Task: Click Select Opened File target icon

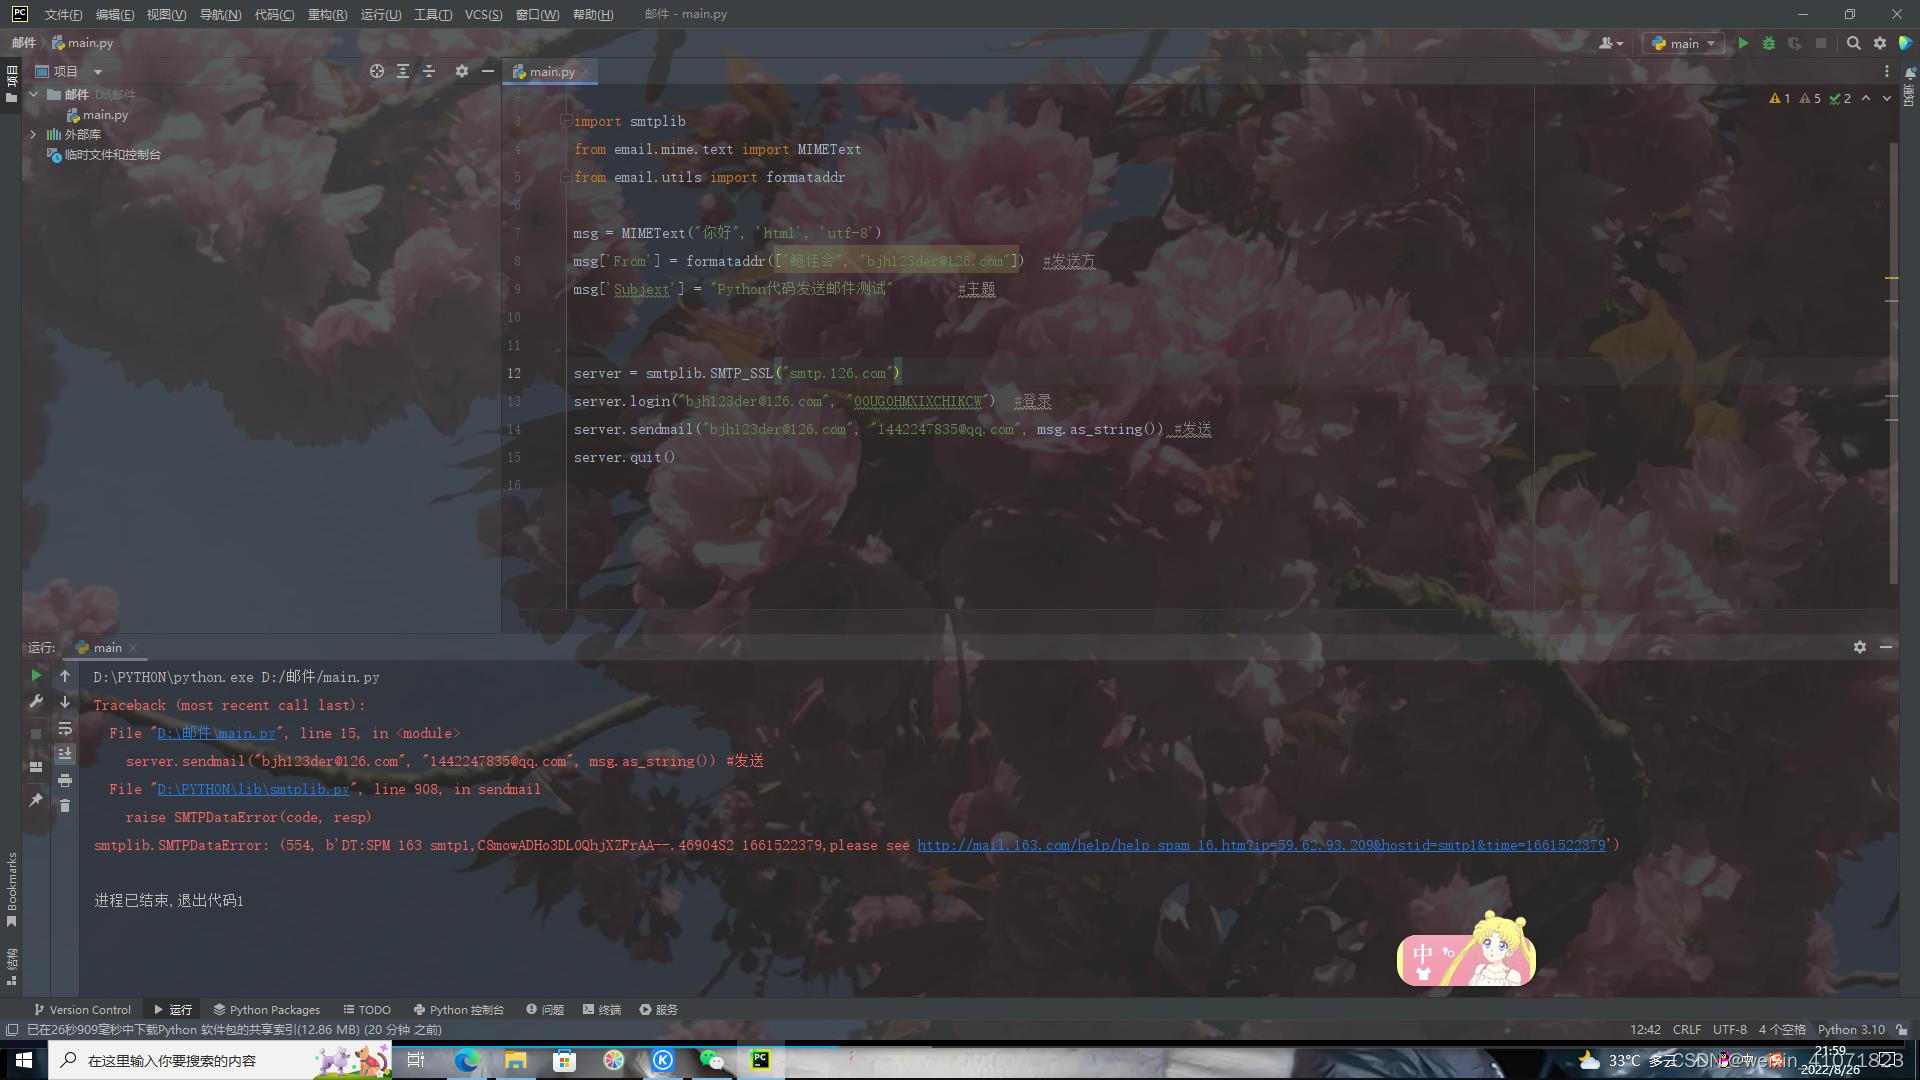Action: coord(377,71)
